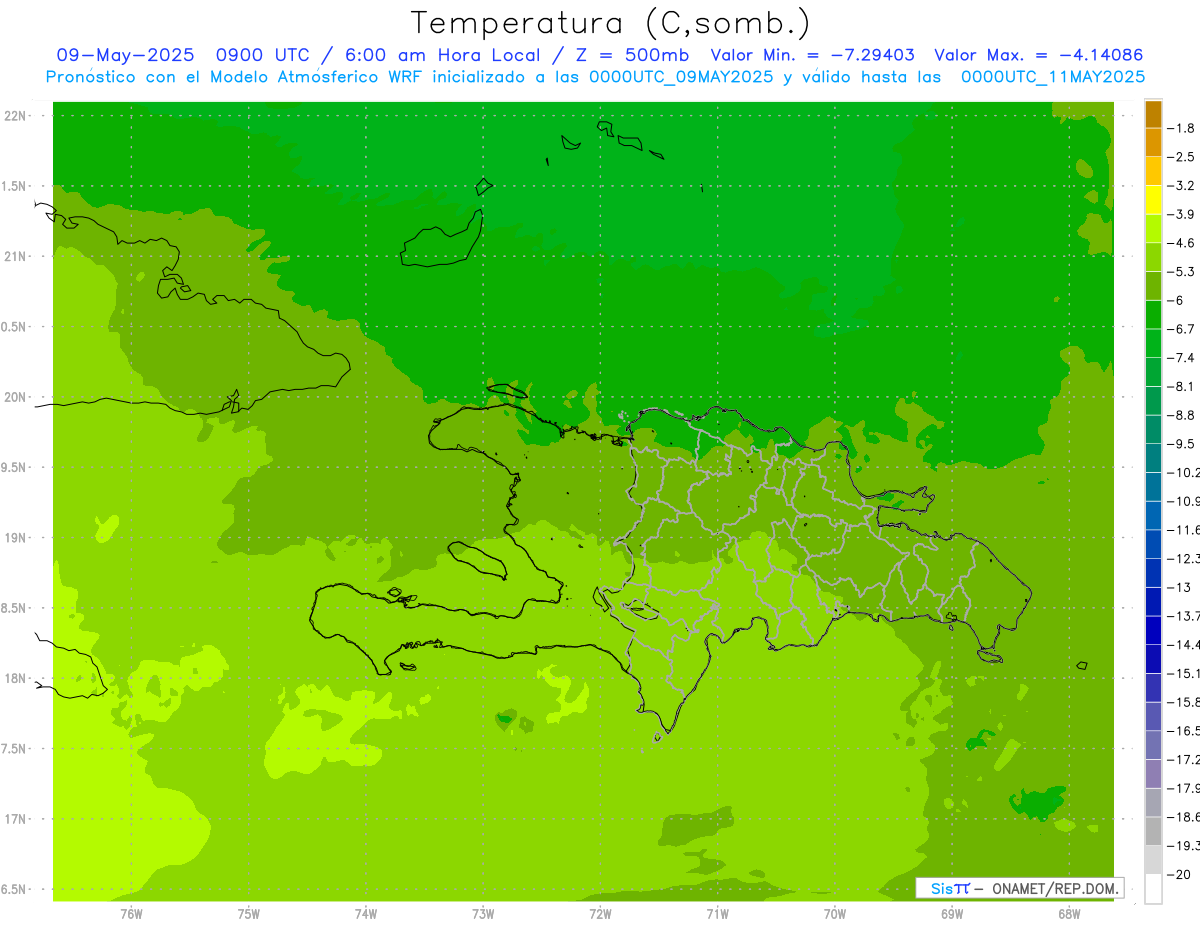Click the orange swatch between -1.8 and -2.5

1153,142
